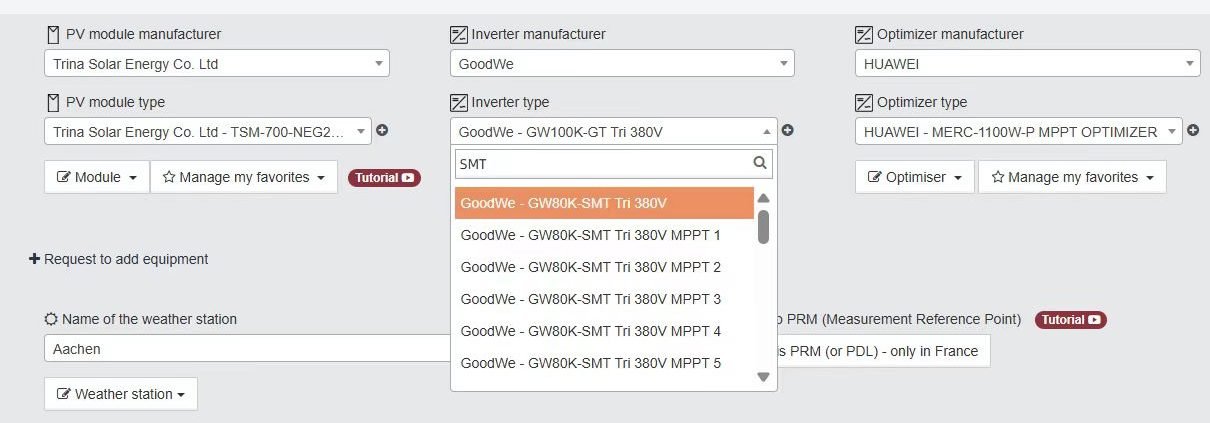Click the search magnifier icon in inverter dropdown

click(760, 163)
